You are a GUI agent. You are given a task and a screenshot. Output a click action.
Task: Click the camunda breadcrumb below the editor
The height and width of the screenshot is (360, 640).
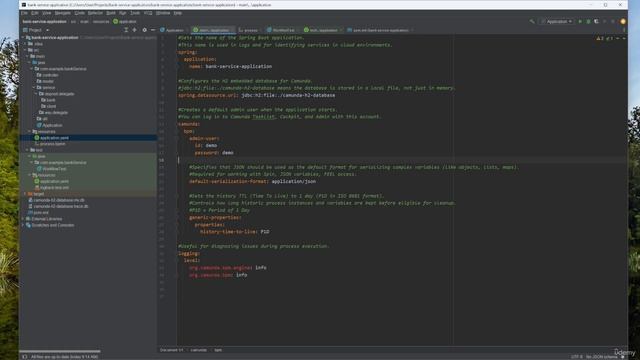click(198, 350)
